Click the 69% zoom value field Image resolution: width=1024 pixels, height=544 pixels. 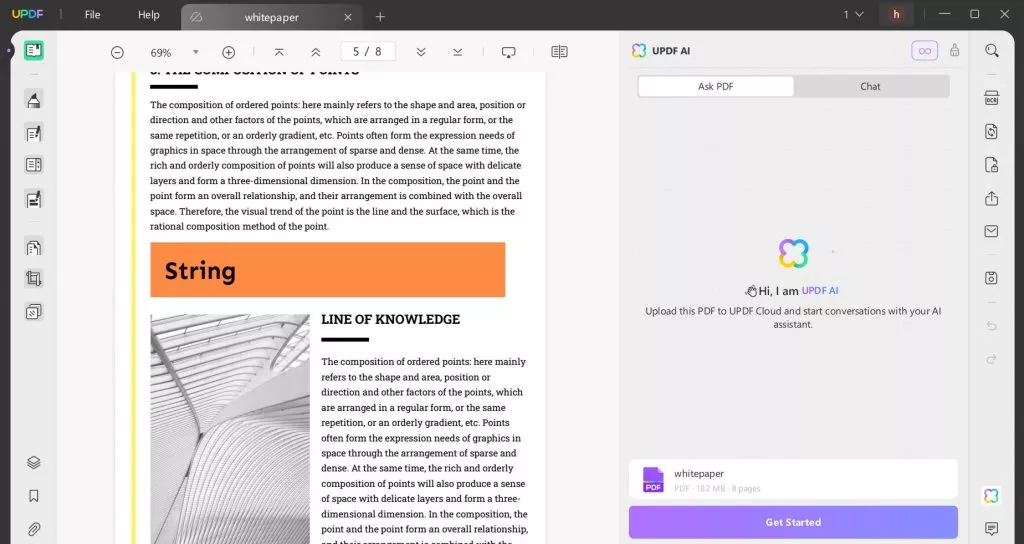[x=161, y=53]
